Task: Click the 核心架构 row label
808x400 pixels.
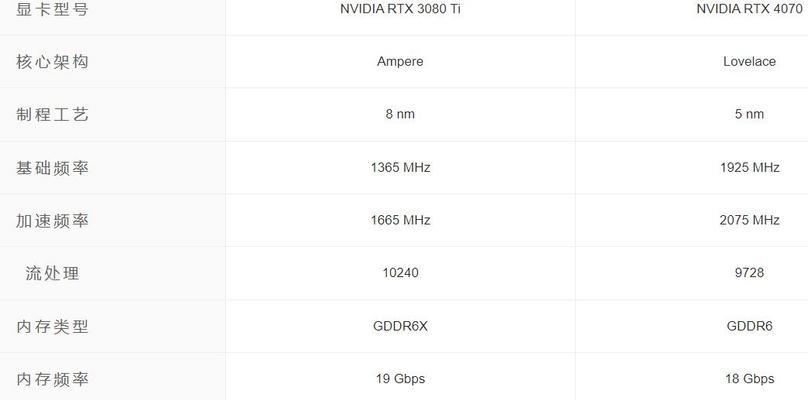Action: 52,61
